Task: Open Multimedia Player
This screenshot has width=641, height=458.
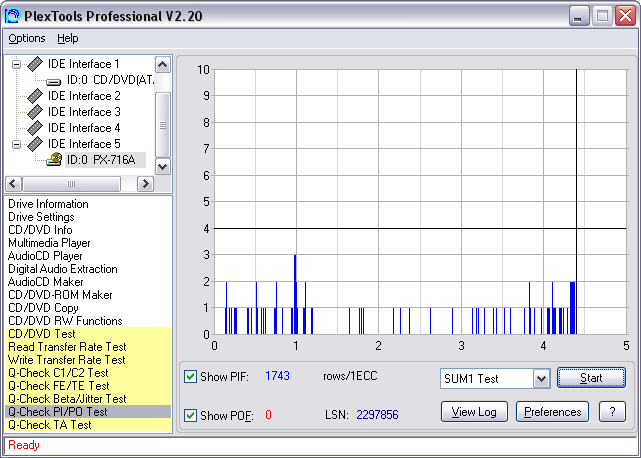Action: click(x=49, y=243)
